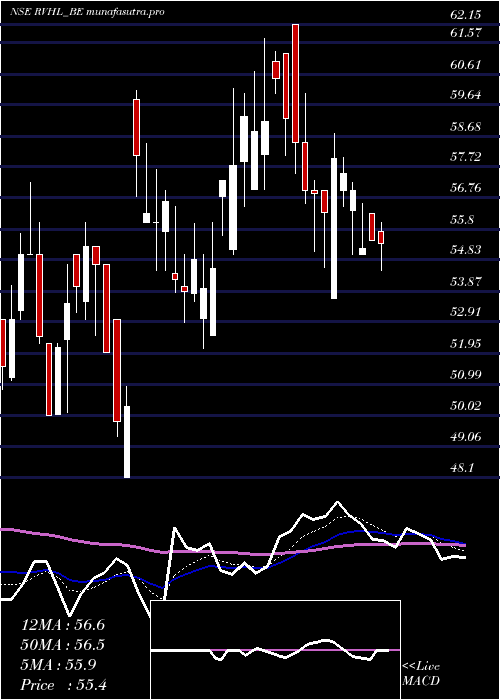Click the tallest red candle at the chart high

coord(295,83)
